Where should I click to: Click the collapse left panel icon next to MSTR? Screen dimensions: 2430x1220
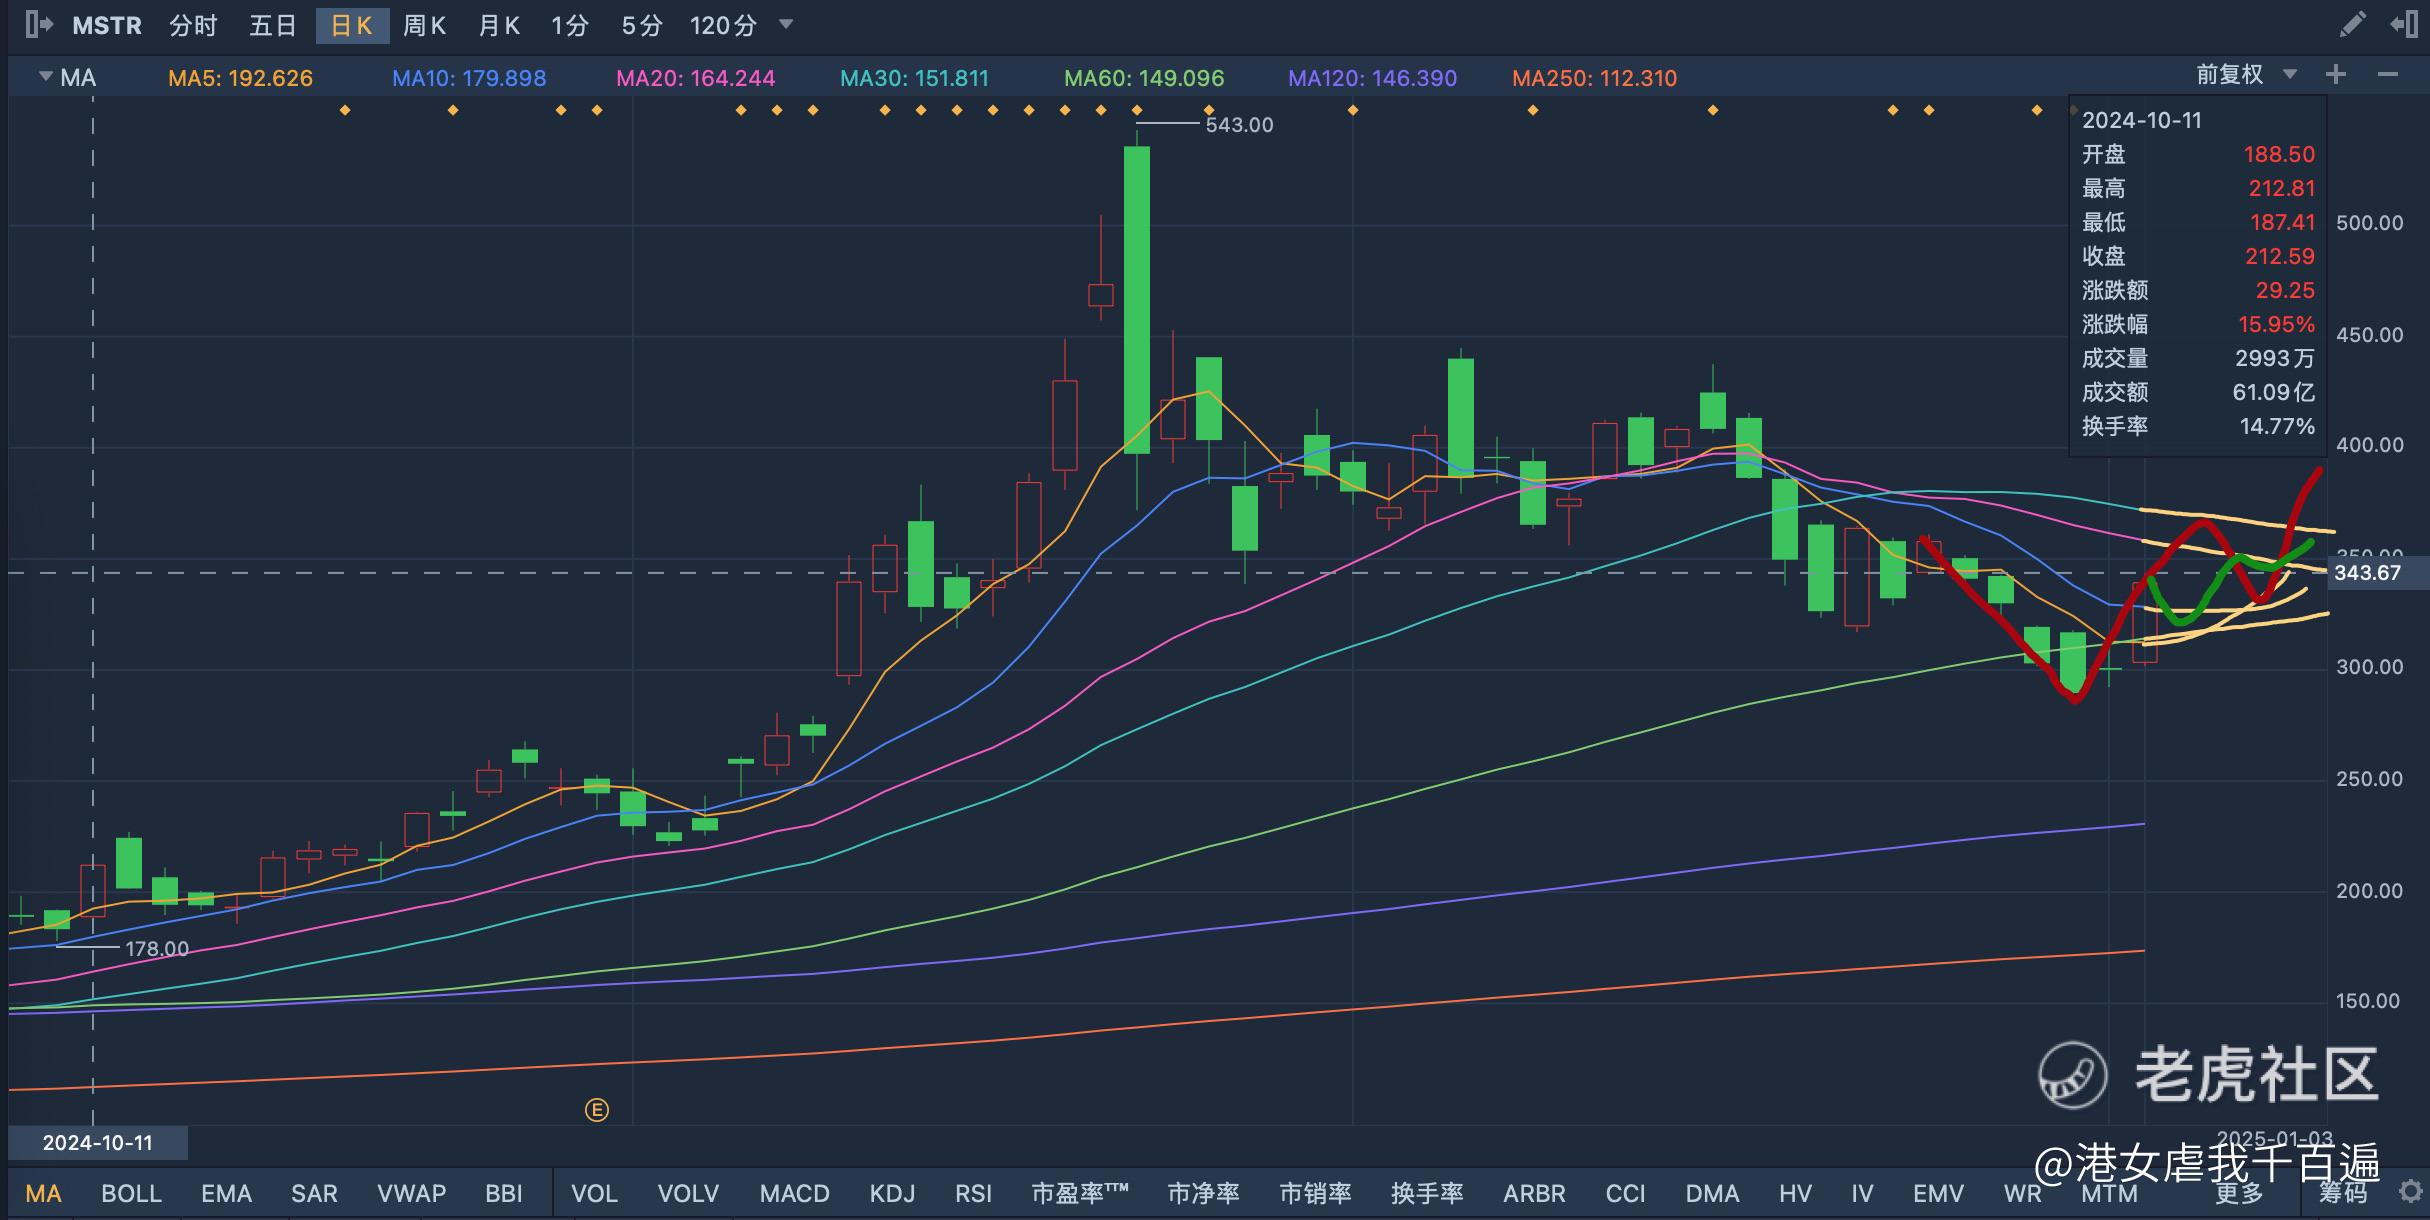38,25
